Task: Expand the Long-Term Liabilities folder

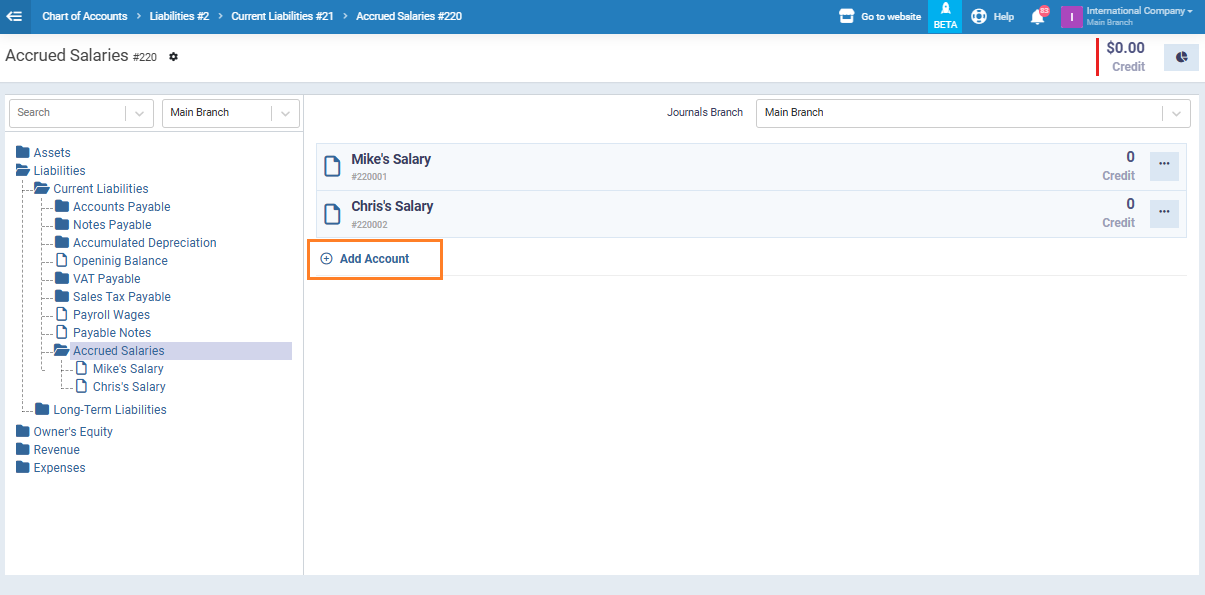Action: pyautogui.click(x=109, y=410)
